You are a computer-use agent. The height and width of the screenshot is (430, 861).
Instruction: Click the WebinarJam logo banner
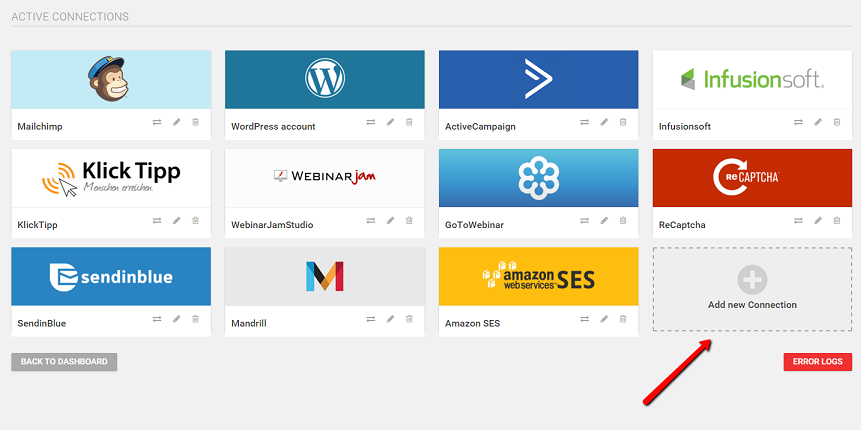click(325, 178)
